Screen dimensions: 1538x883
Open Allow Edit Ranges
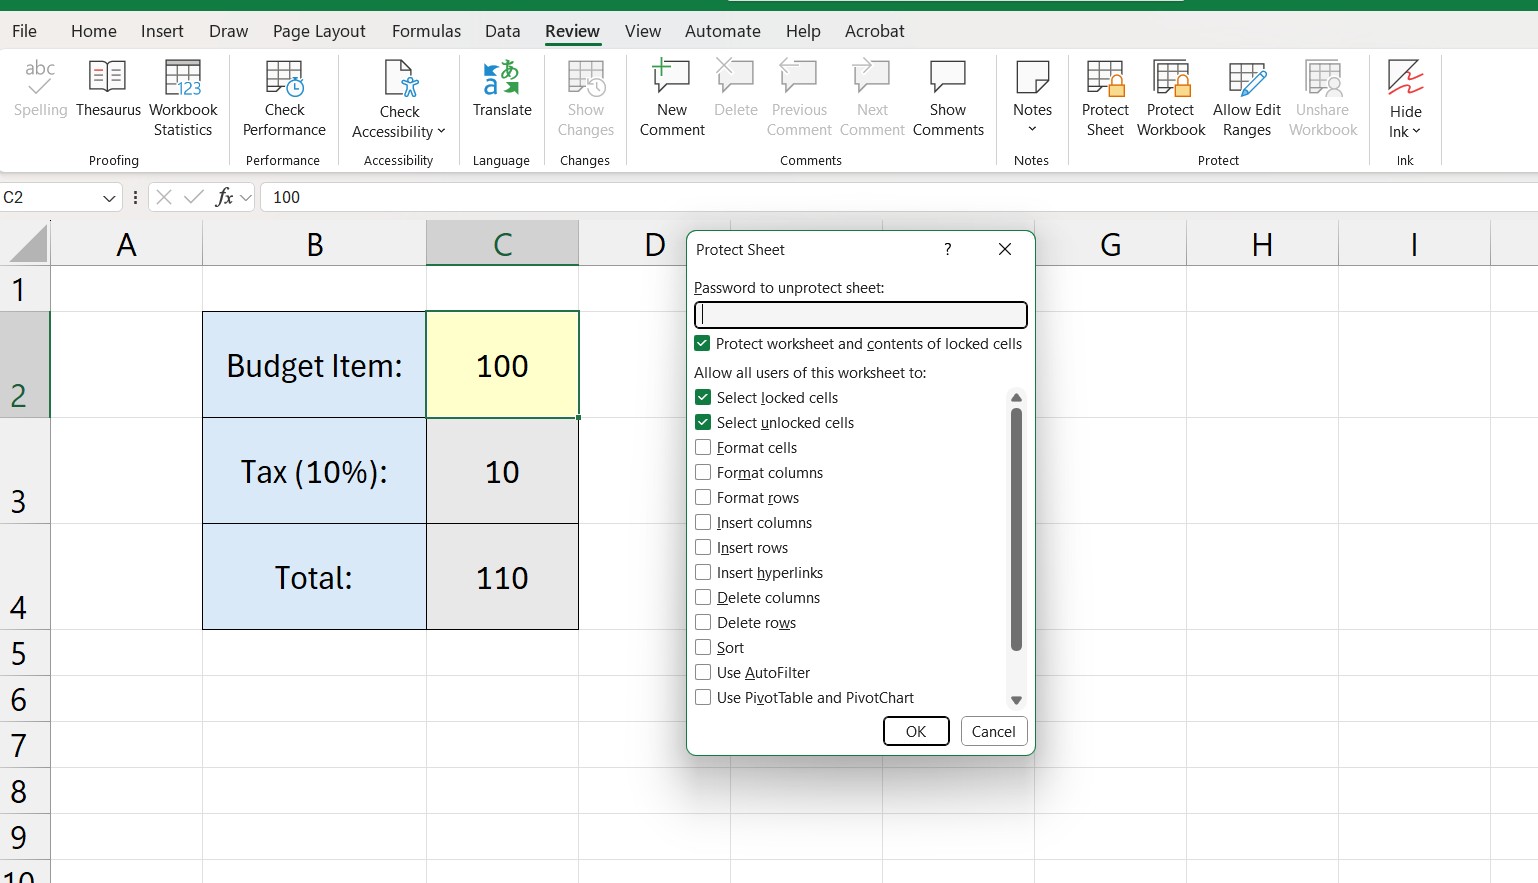[1246, 95]
